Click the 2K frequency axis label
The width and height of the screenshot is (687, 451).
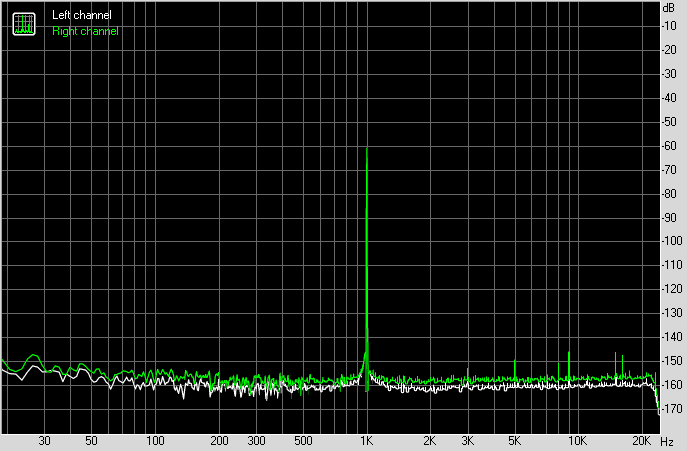(429, 440)
